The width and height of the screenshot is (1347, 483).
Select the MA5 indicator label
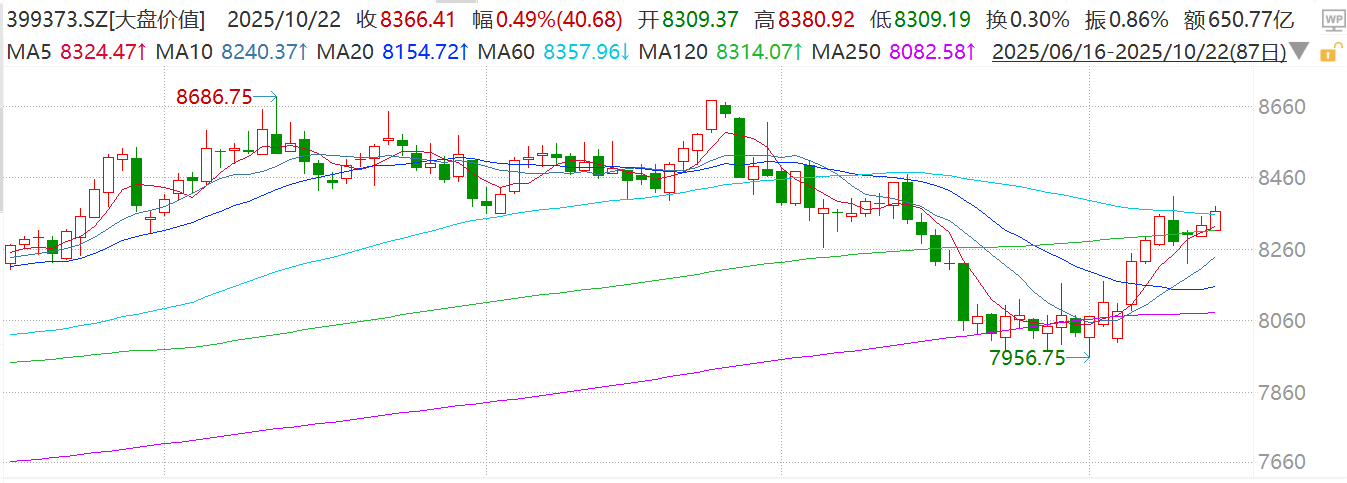coord(25,50)
